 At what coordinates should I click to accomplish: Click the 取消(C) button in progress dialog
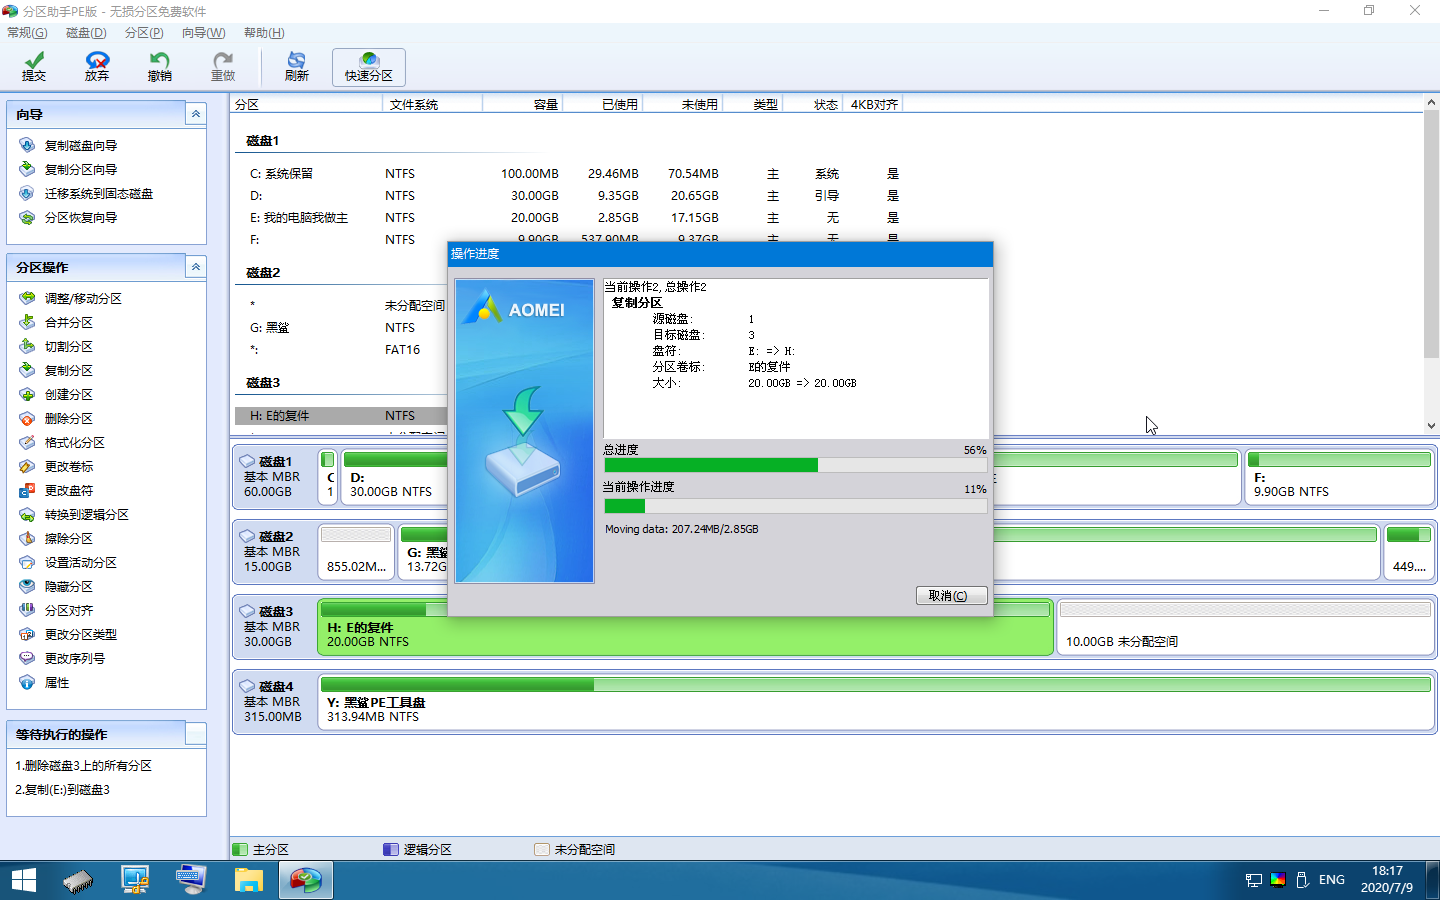[952, 595]
